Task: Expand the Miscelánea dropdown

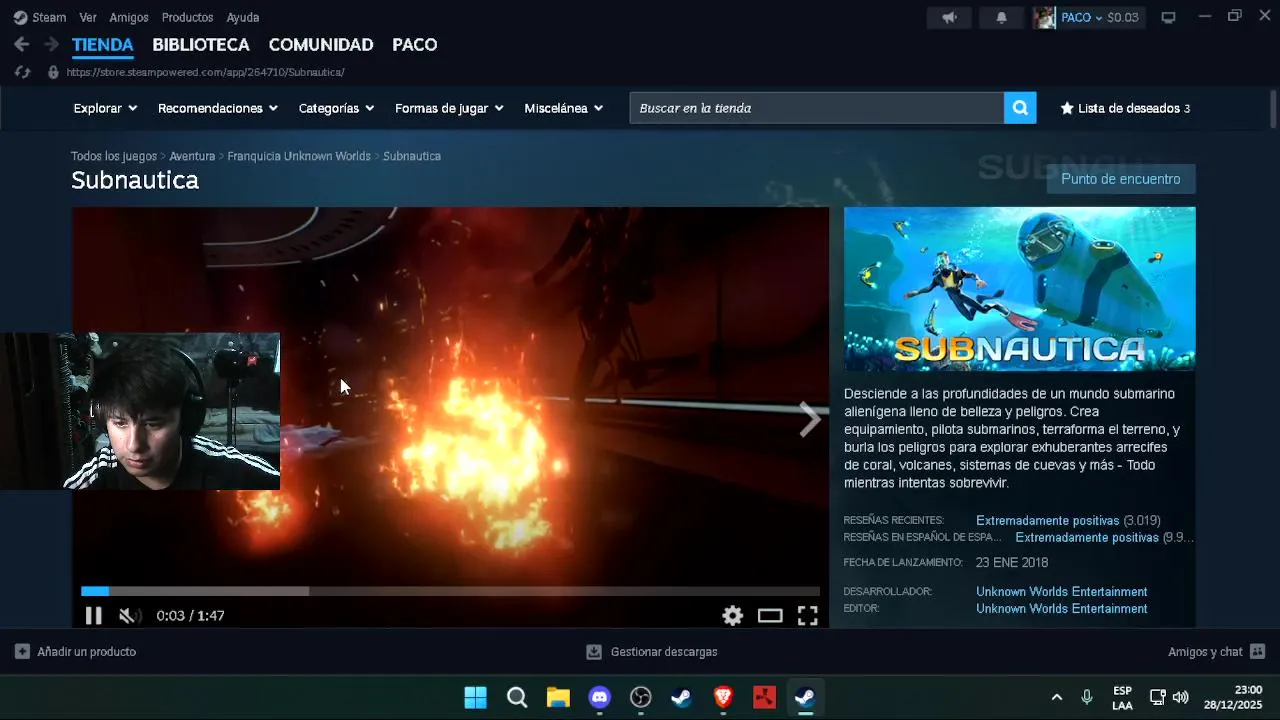Action: [x=564, y=108]
